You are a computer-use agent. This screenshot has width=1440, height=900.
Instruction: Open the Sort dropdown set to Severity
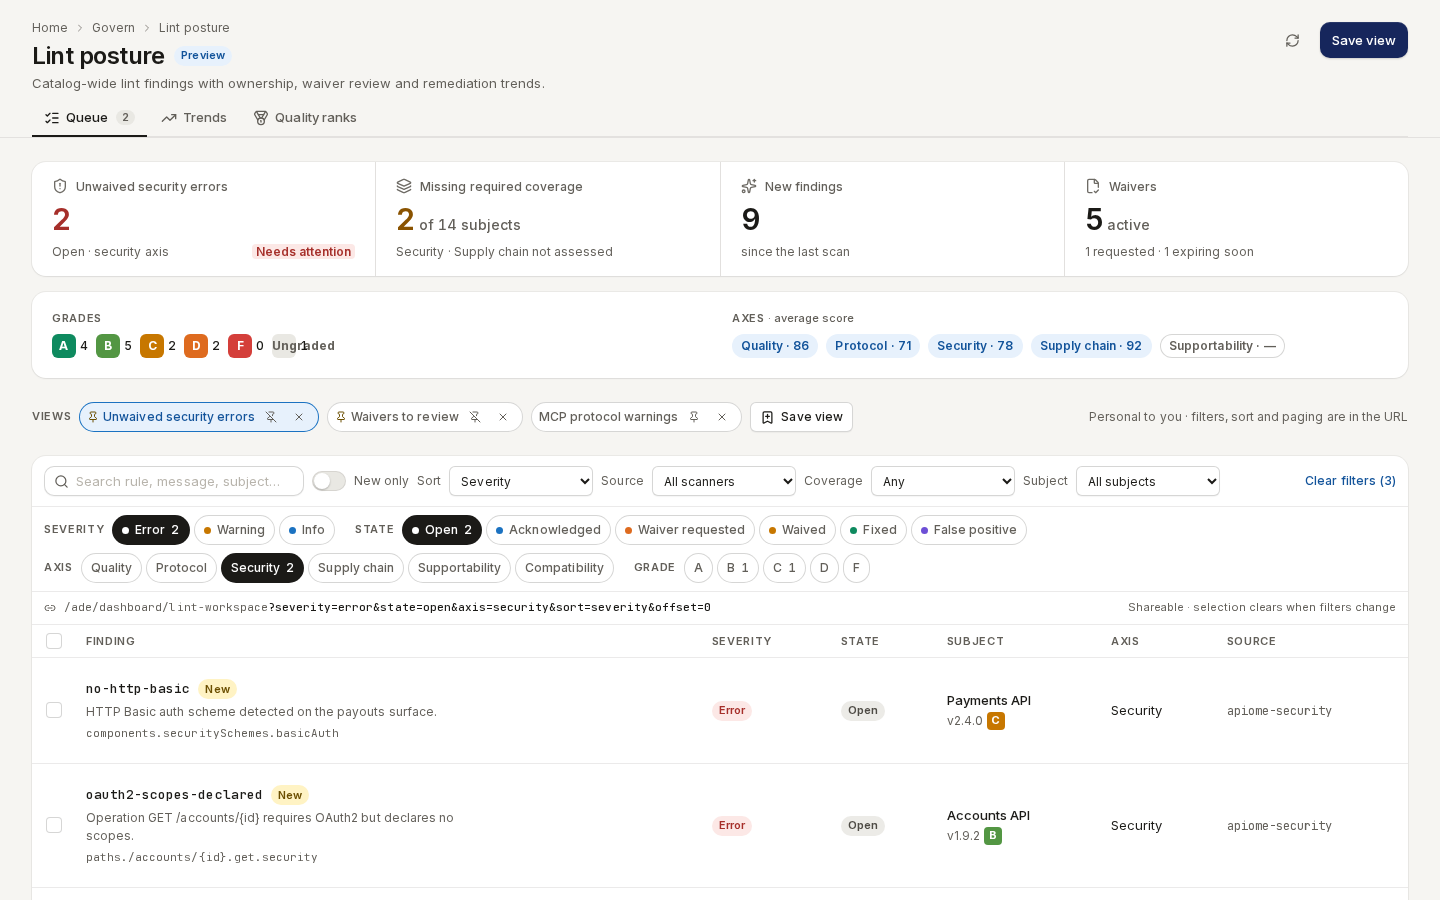click(521, 481)
